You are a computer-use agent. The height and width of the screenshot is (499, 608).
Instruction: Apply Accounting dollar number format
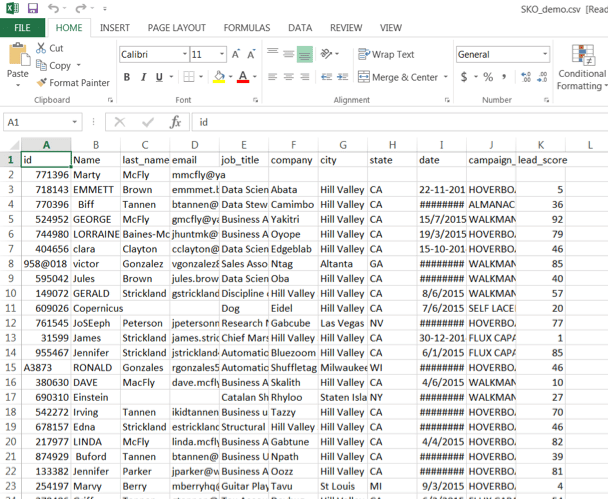click(x=464, y=77)
